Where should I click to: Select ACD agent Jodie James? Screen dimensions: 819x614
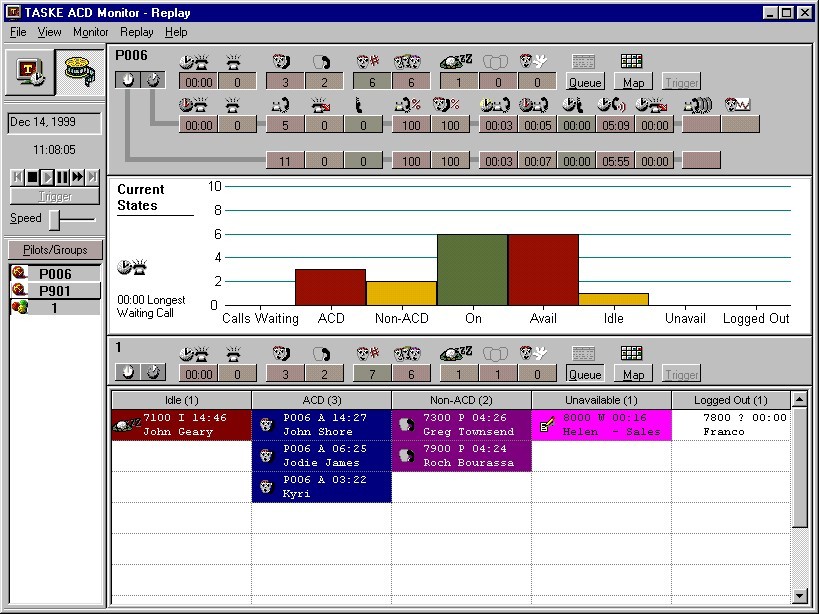(322, 456)
